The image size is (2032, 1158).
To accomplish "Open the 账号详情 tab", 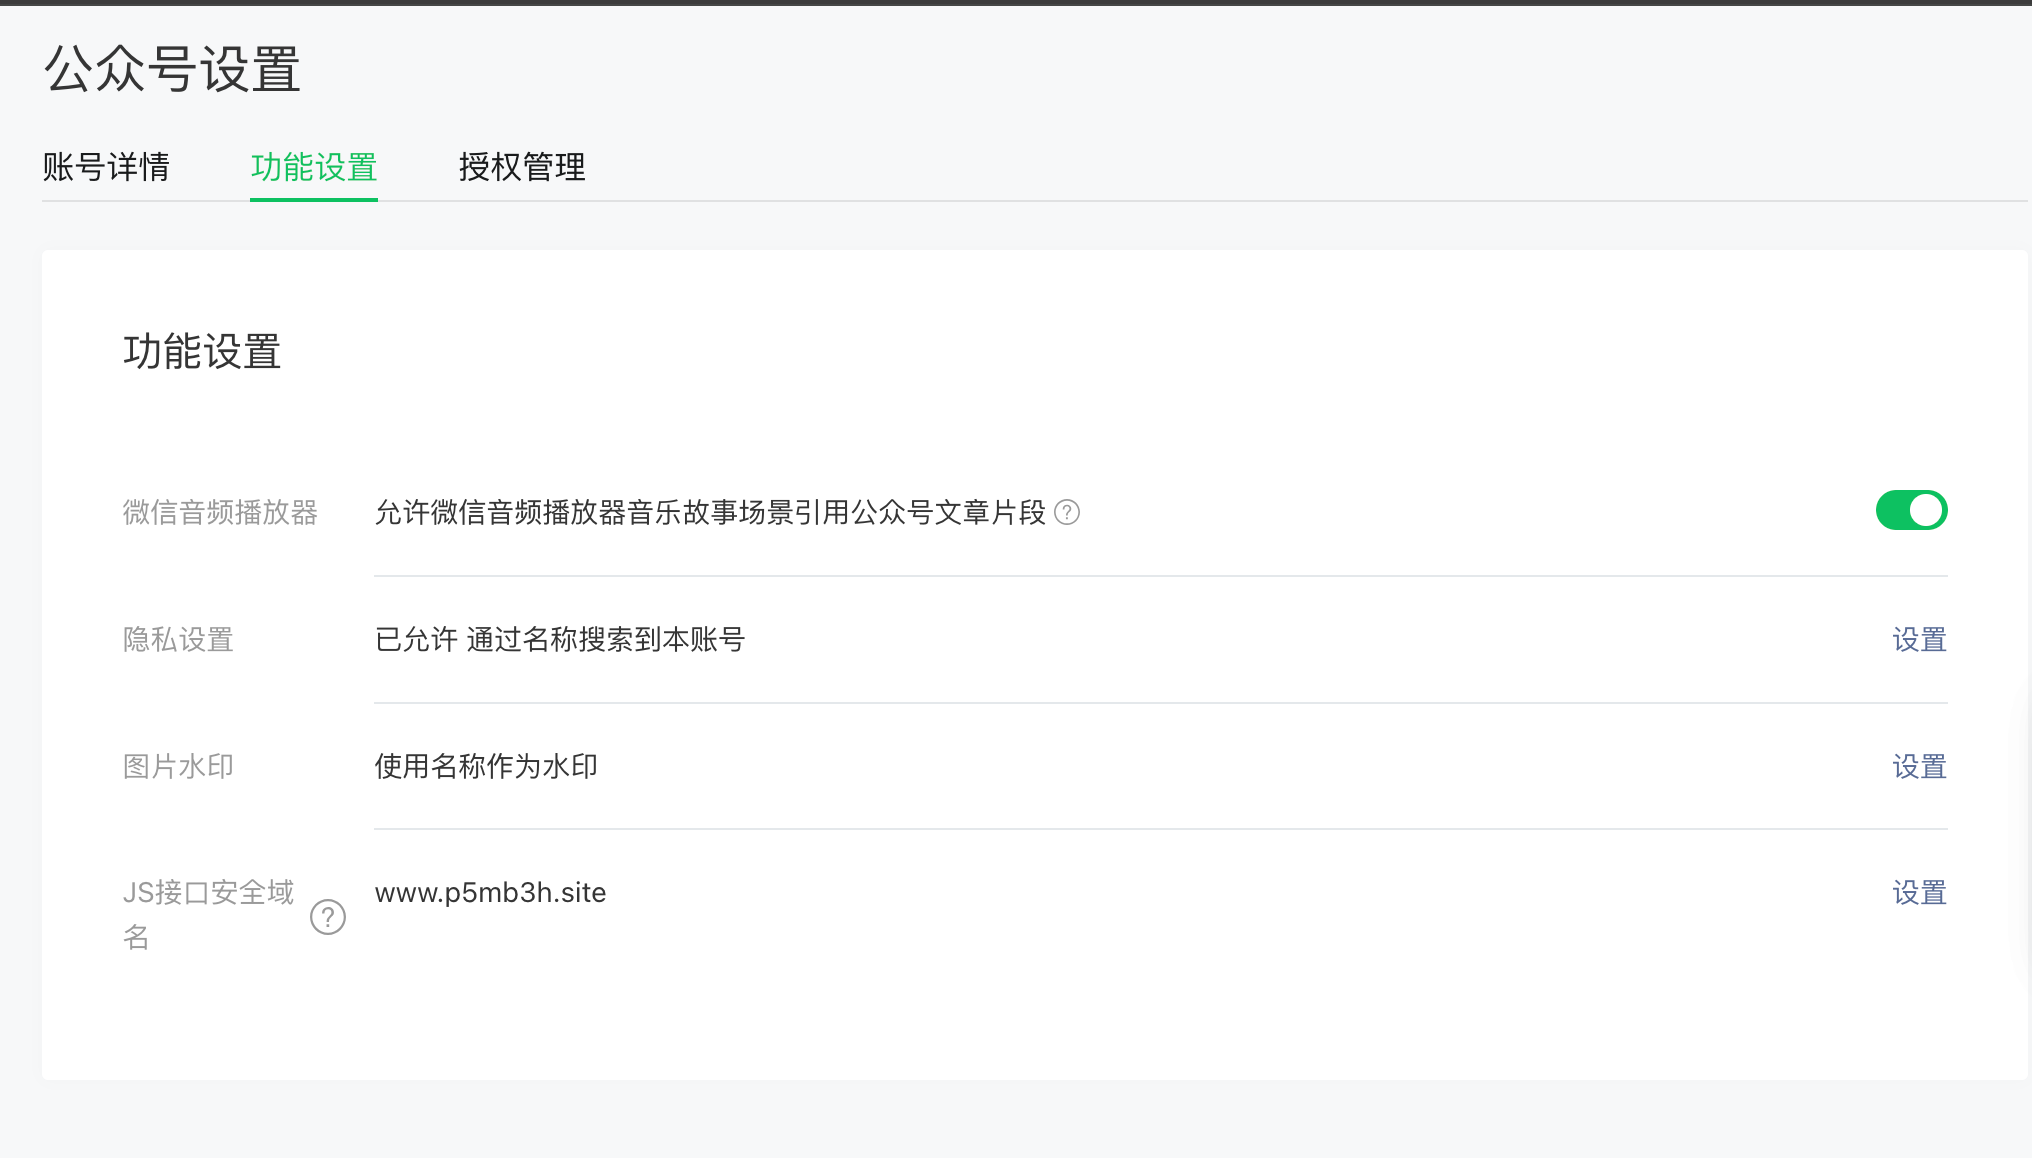I will (106, 167).
